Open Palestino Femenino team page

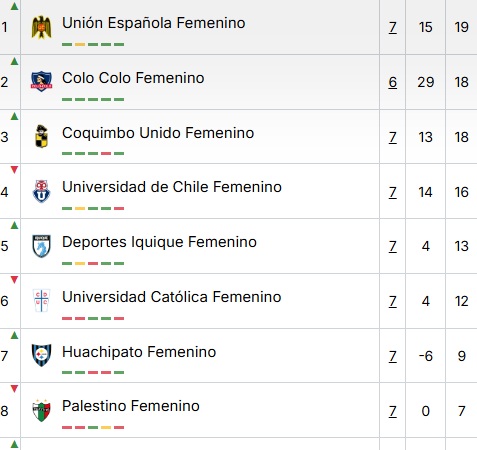coord(131,406)
